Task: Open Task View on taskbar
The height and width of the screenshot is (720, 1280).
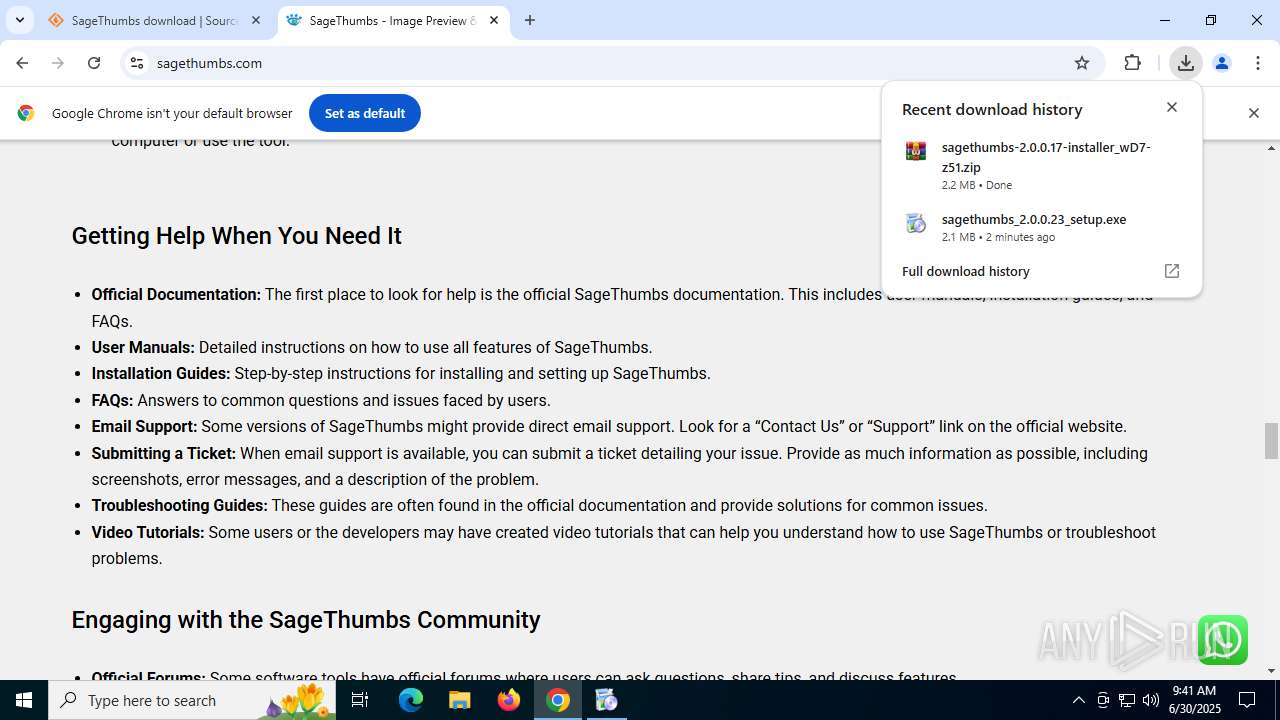Action: tap(361, 700)
